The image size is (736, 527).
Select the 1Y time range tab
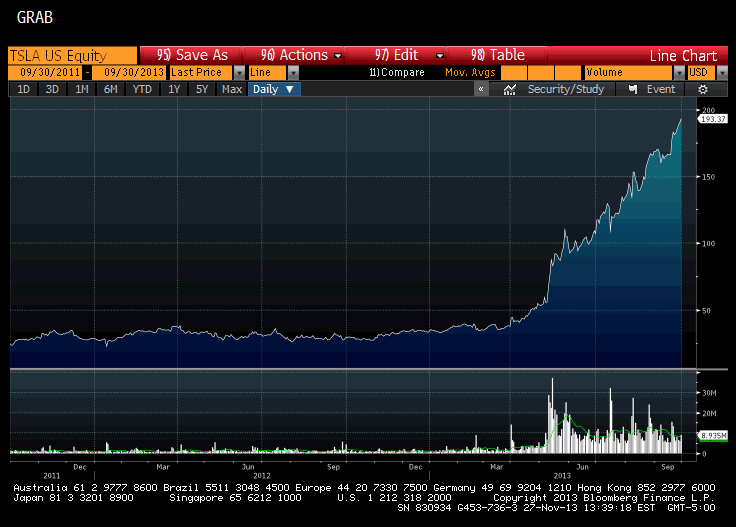(x=174, y=89)
